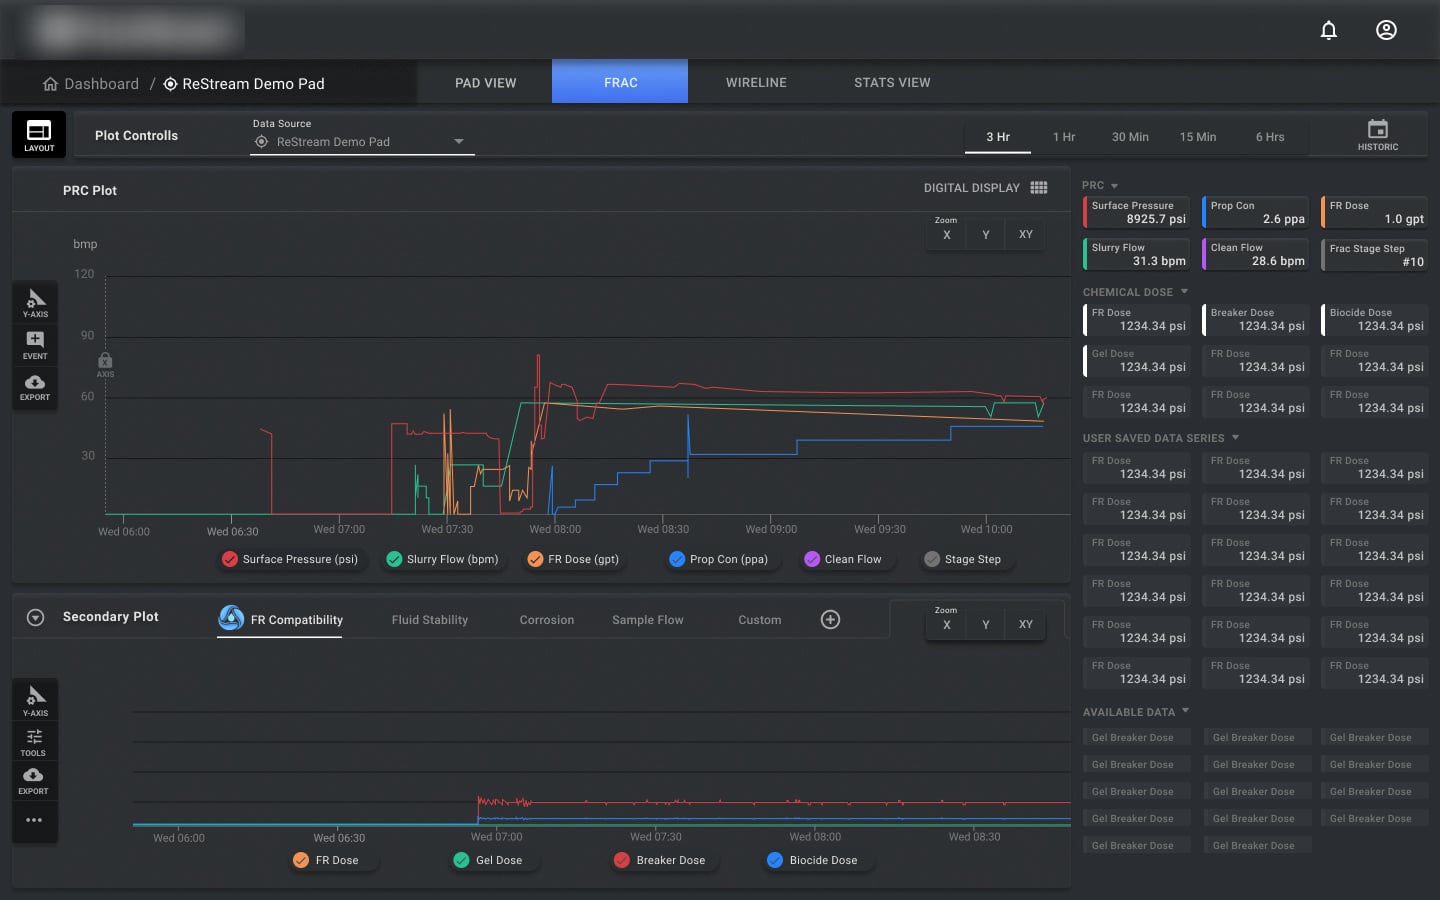Open Digital Display grid icon

[x=1039, y=188]
